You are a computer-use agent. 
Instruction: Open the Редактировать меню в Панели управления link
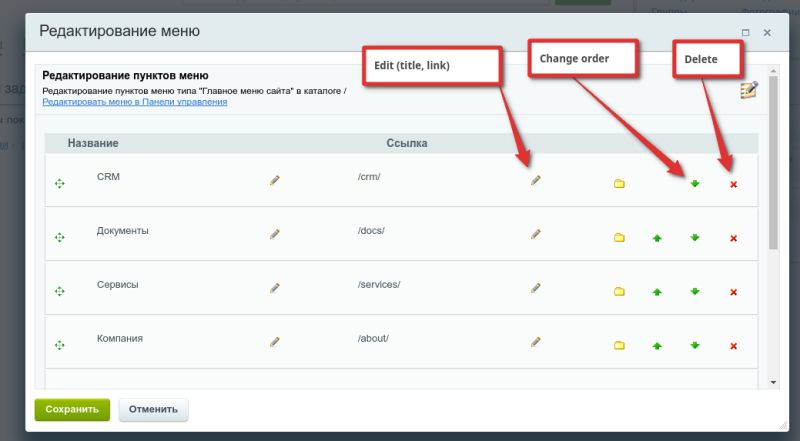(x=135, y=102)
